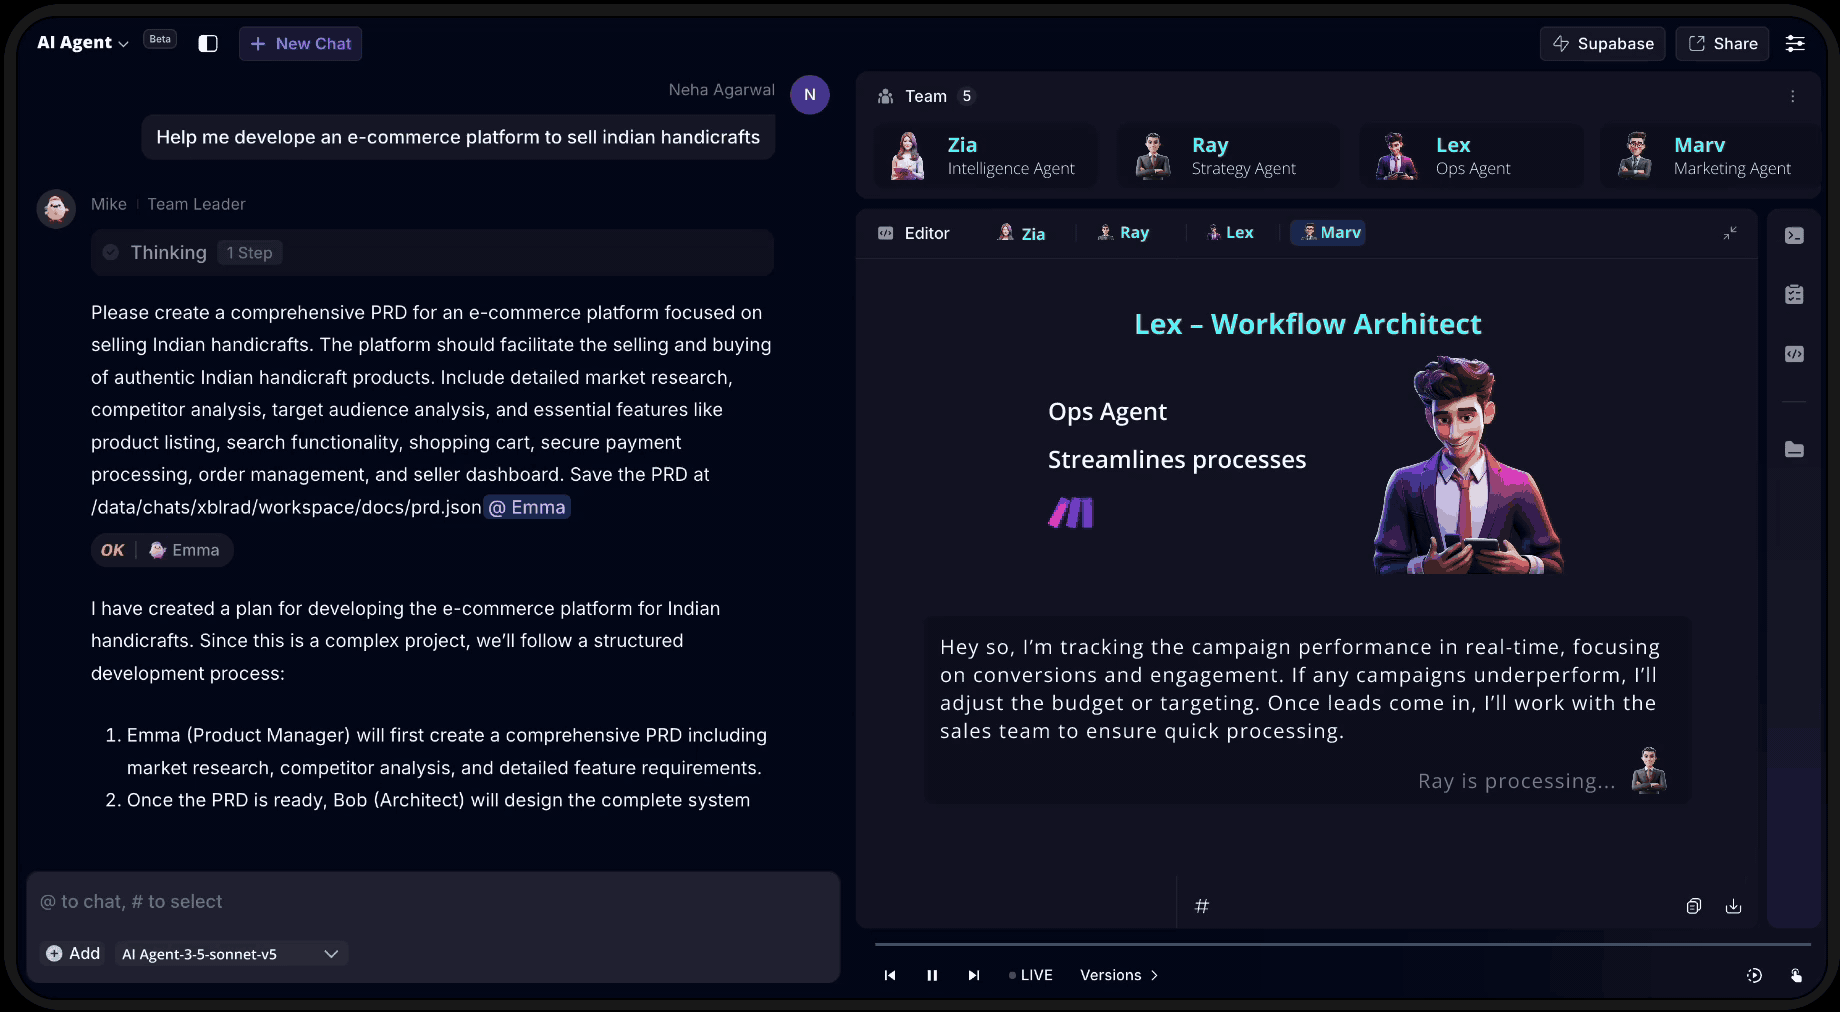Collapse the editor panel with shrink icon

[1730, 233]
